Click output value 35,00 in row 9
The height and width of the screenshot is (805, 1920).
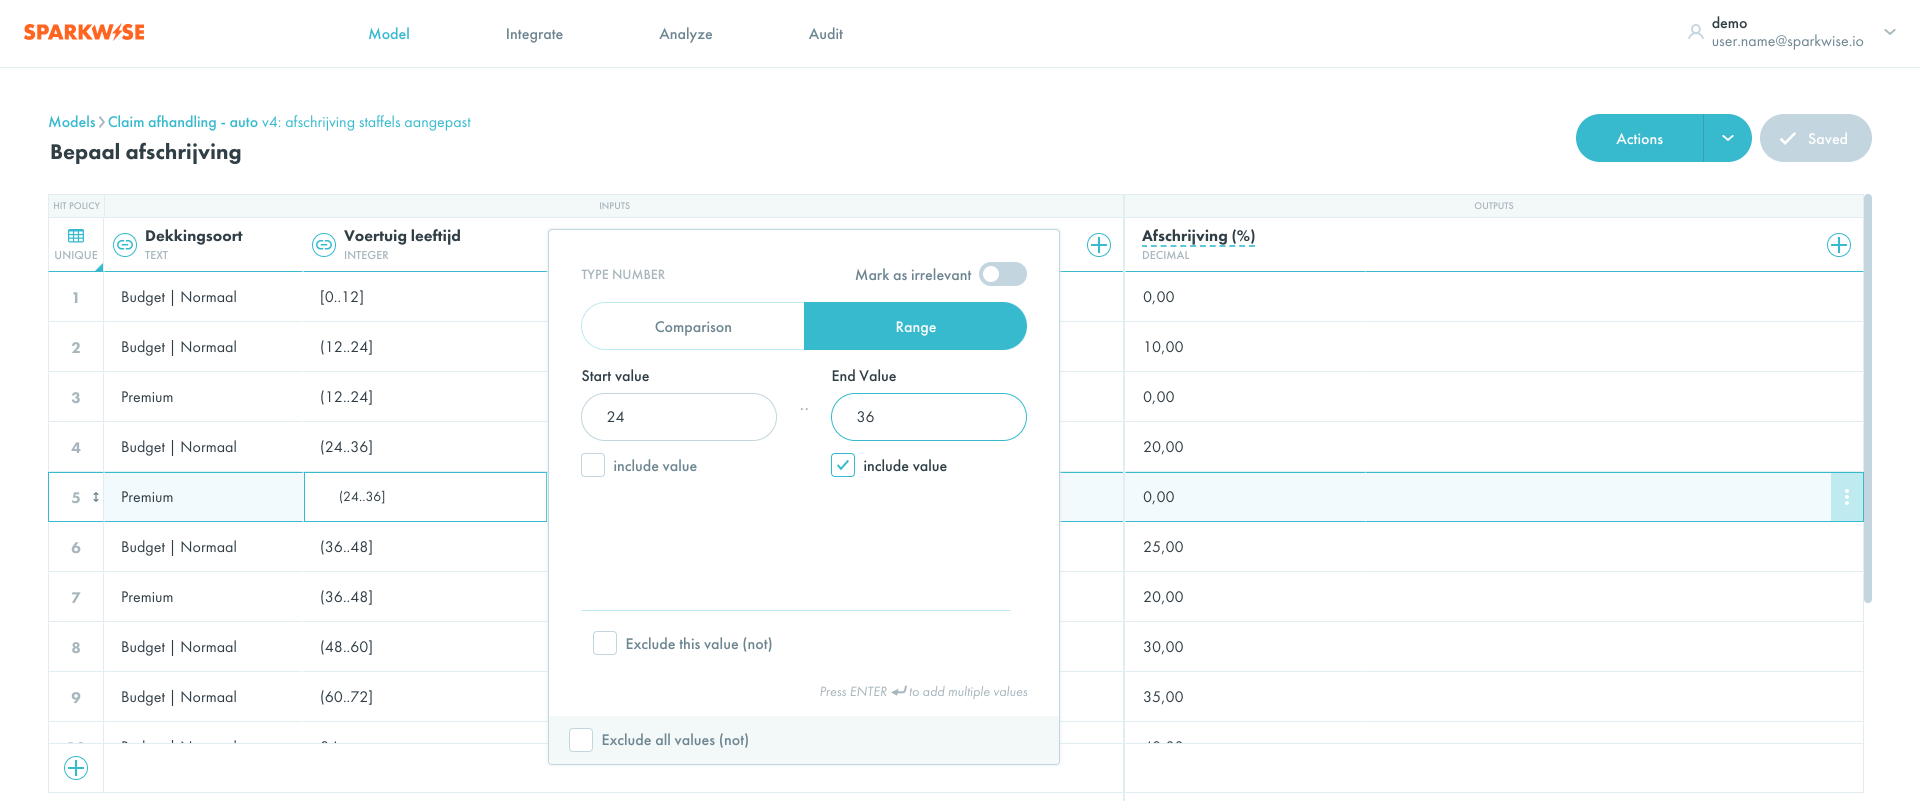tap(1163, 697)
